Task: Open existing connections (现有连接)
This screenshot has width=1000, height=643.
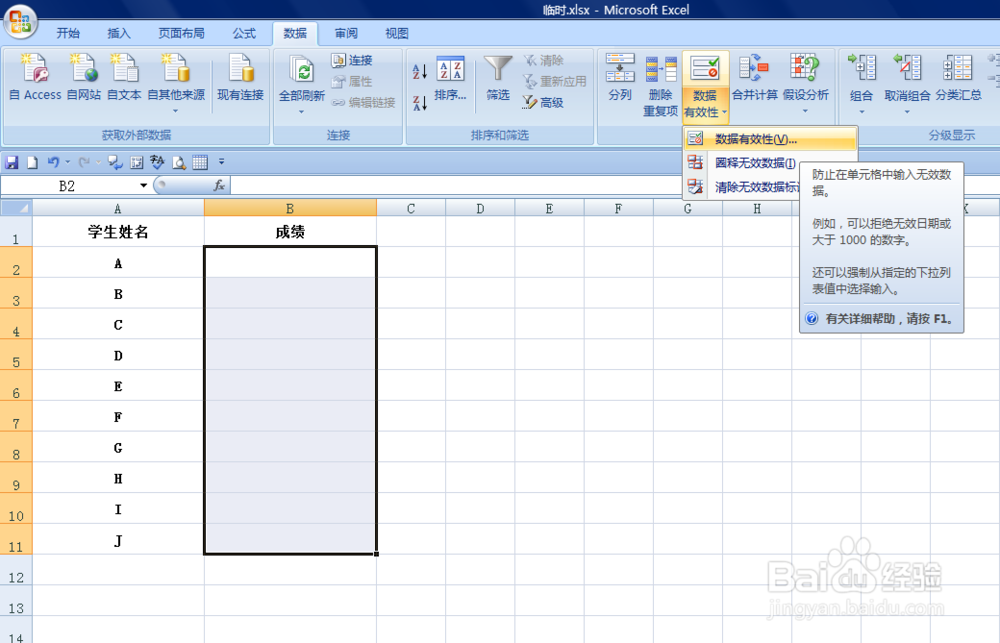Action: click(240, 78)
